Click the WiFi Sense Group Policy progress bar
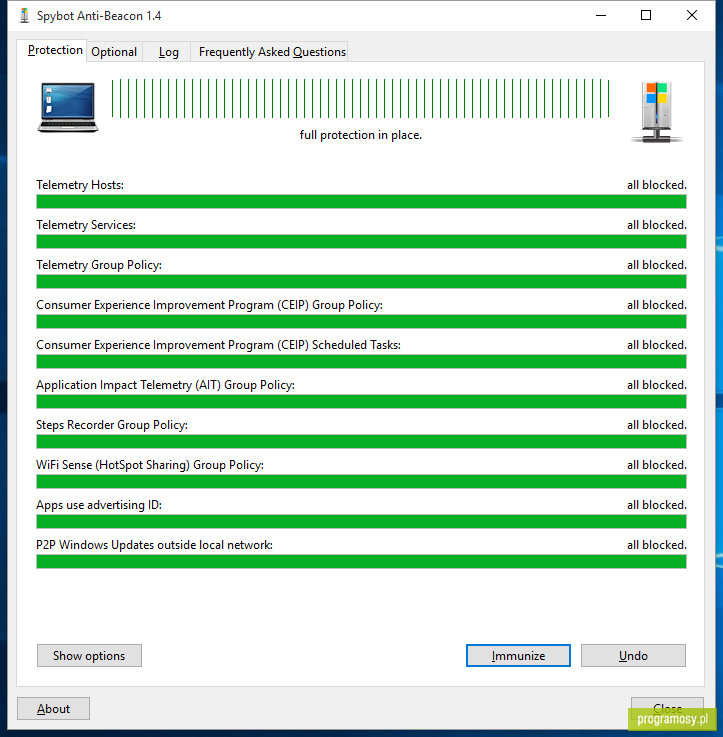The width and height of the screenshot is (723, 737). [x=361, y=481]
